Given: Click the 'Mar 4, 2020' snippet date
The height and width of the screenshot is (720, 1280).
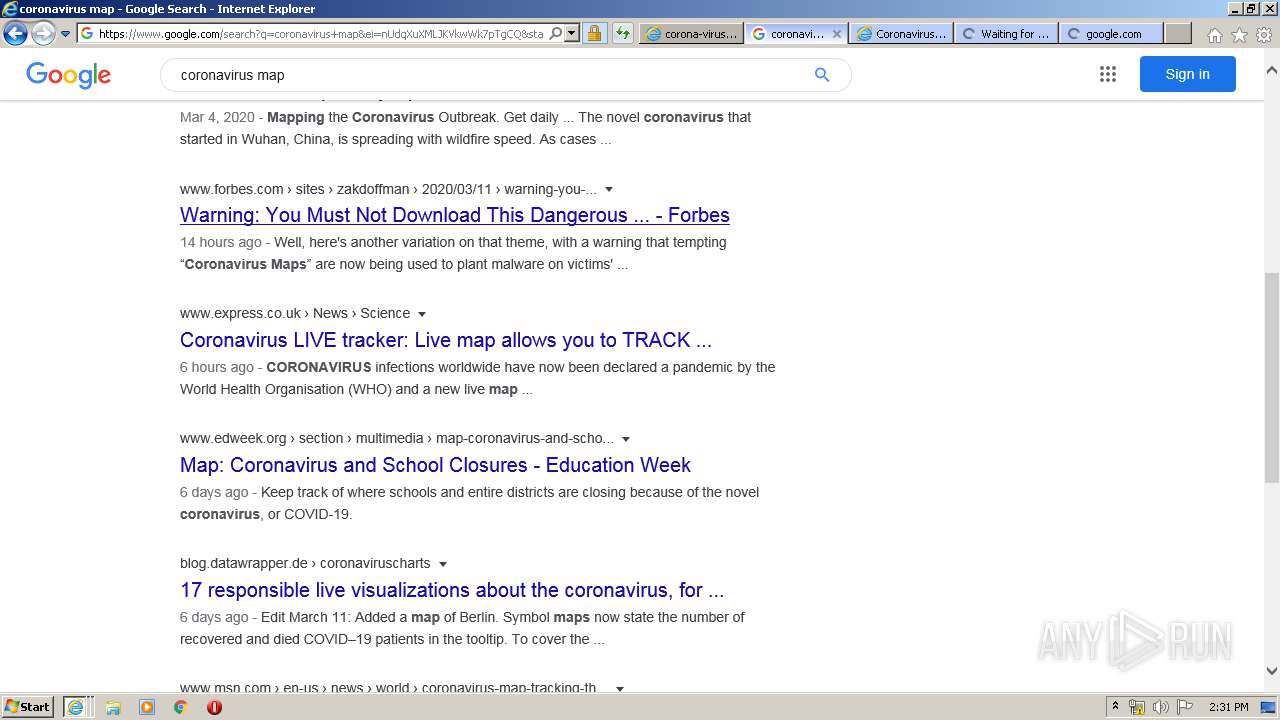Looking at the screenshot, I should (217, 117).
